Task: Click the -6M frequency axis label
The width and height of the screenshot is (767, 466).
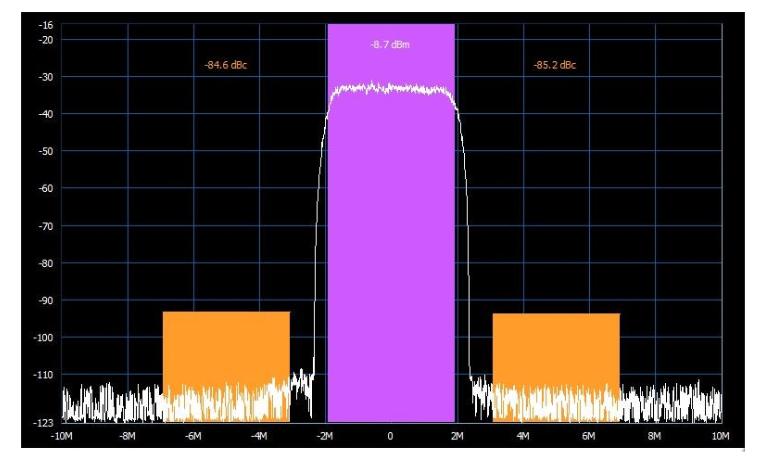Action: 193,436
